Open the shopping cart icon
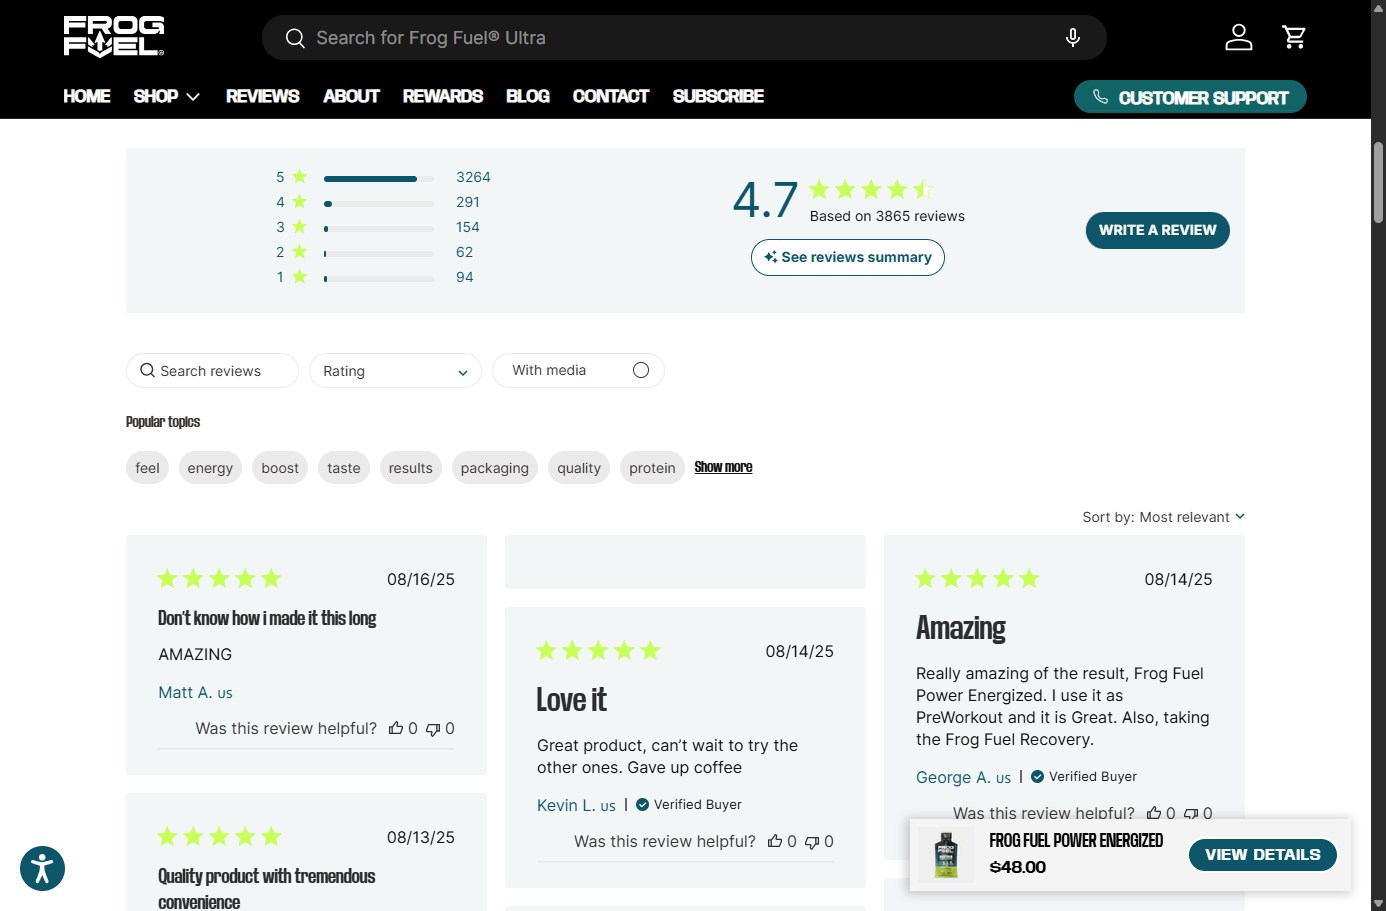The width and height of the screenshot is (1386, 911). tap(1294, 38)
